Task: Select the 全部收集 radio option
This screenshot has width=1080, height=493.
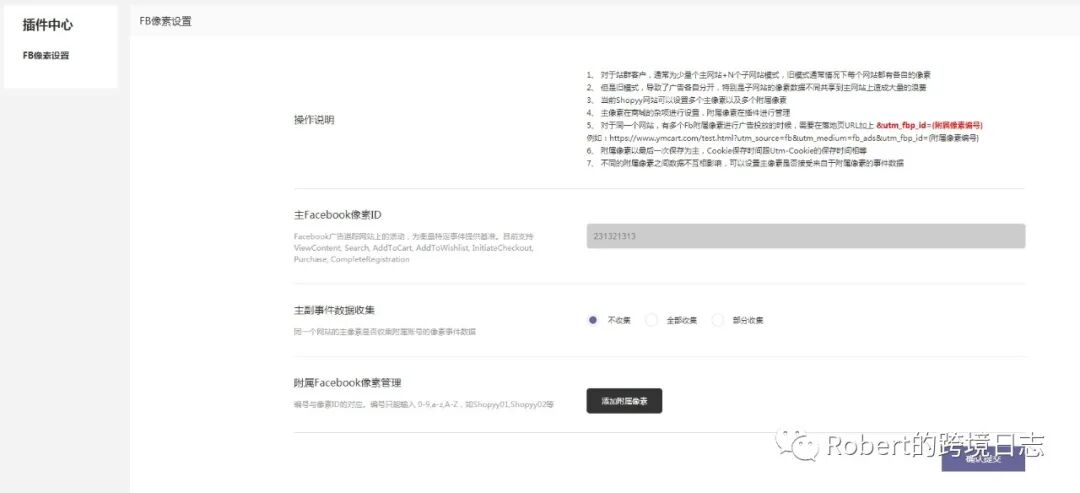Action: (x=651, y=320)
